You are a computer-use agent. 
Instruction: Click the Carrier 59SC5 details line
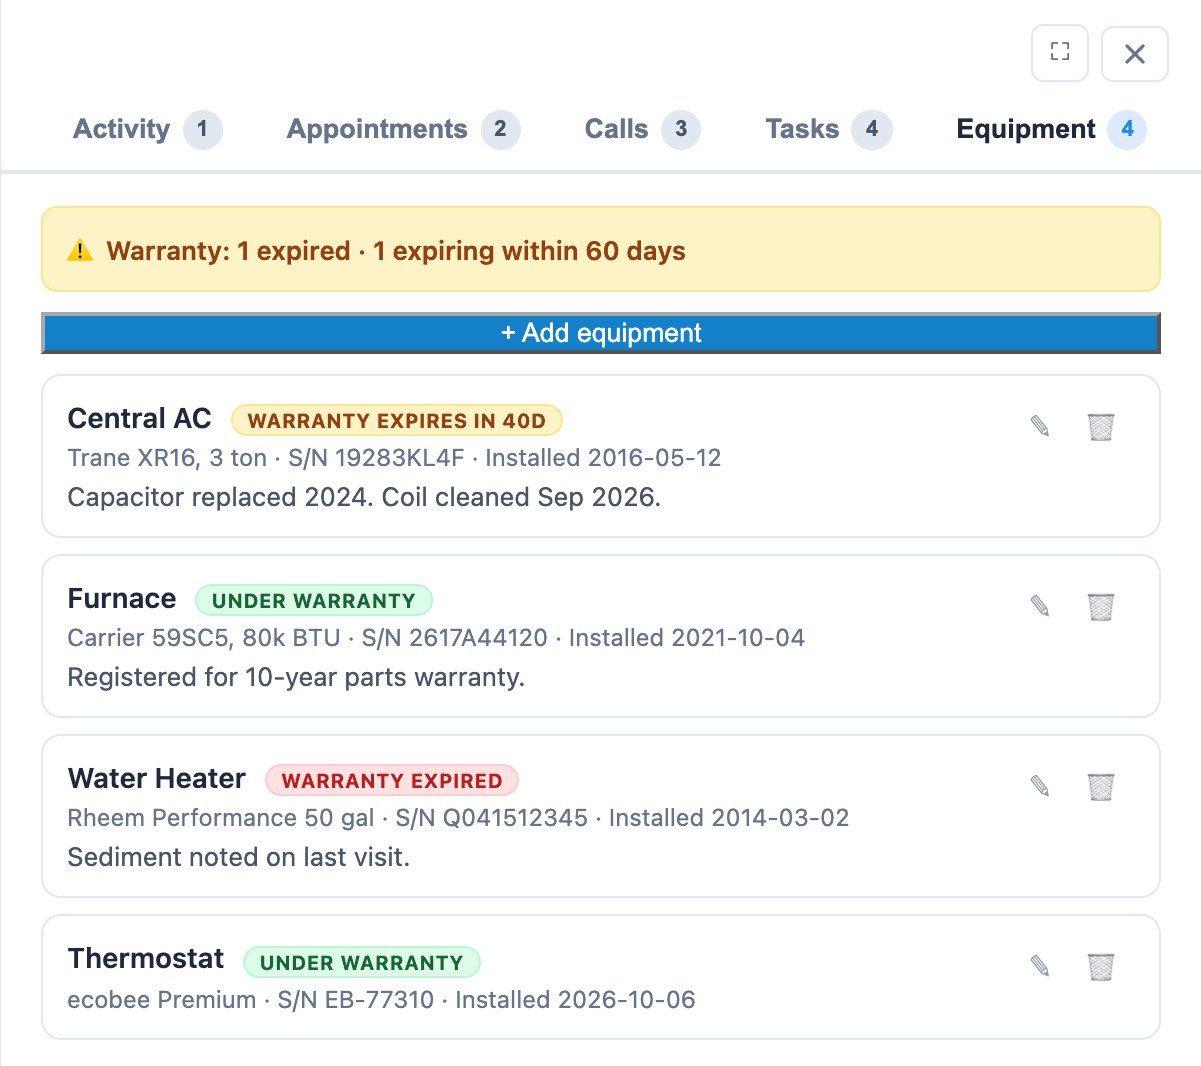coord(436,638)
